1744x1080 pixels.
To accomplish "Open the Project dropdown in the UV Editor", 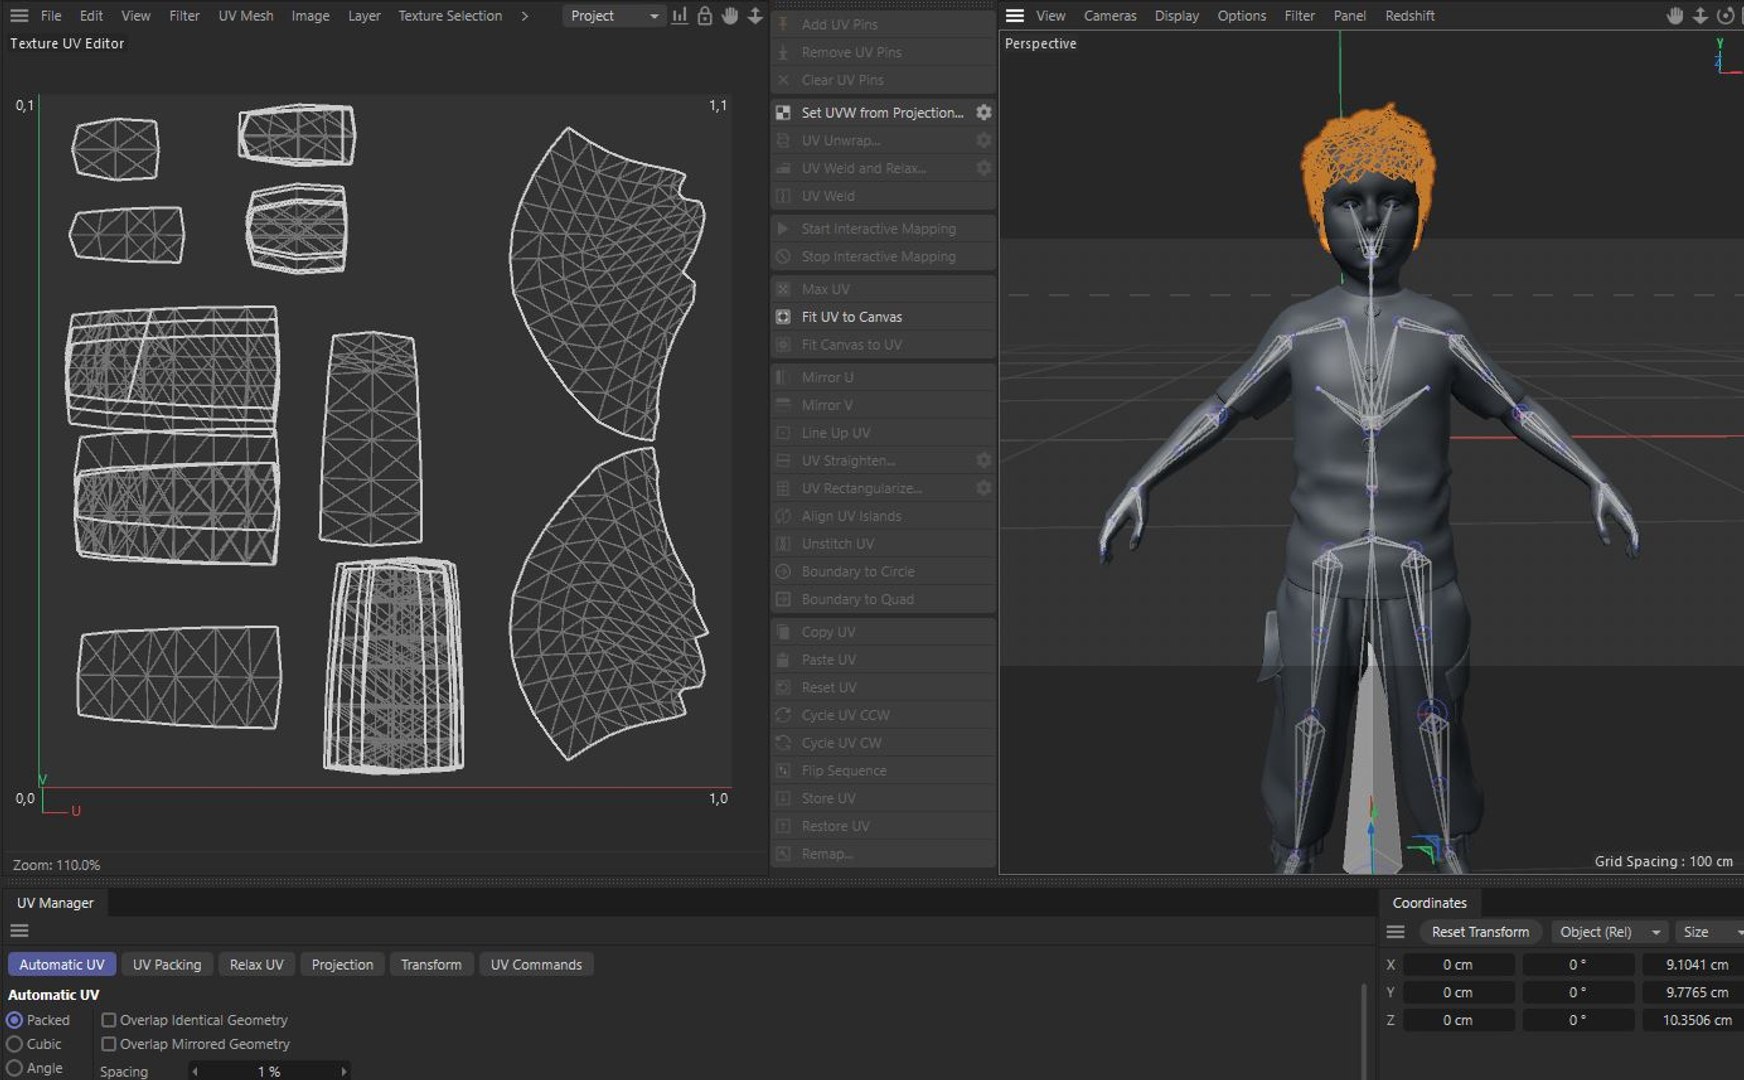I will tap(614, 16).
